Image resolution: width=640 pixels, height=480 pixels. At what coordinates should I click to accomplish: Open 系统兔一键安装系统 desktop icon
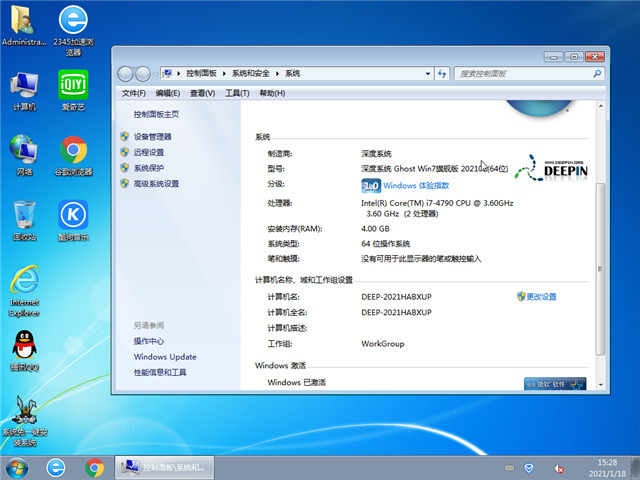point(24,420)
